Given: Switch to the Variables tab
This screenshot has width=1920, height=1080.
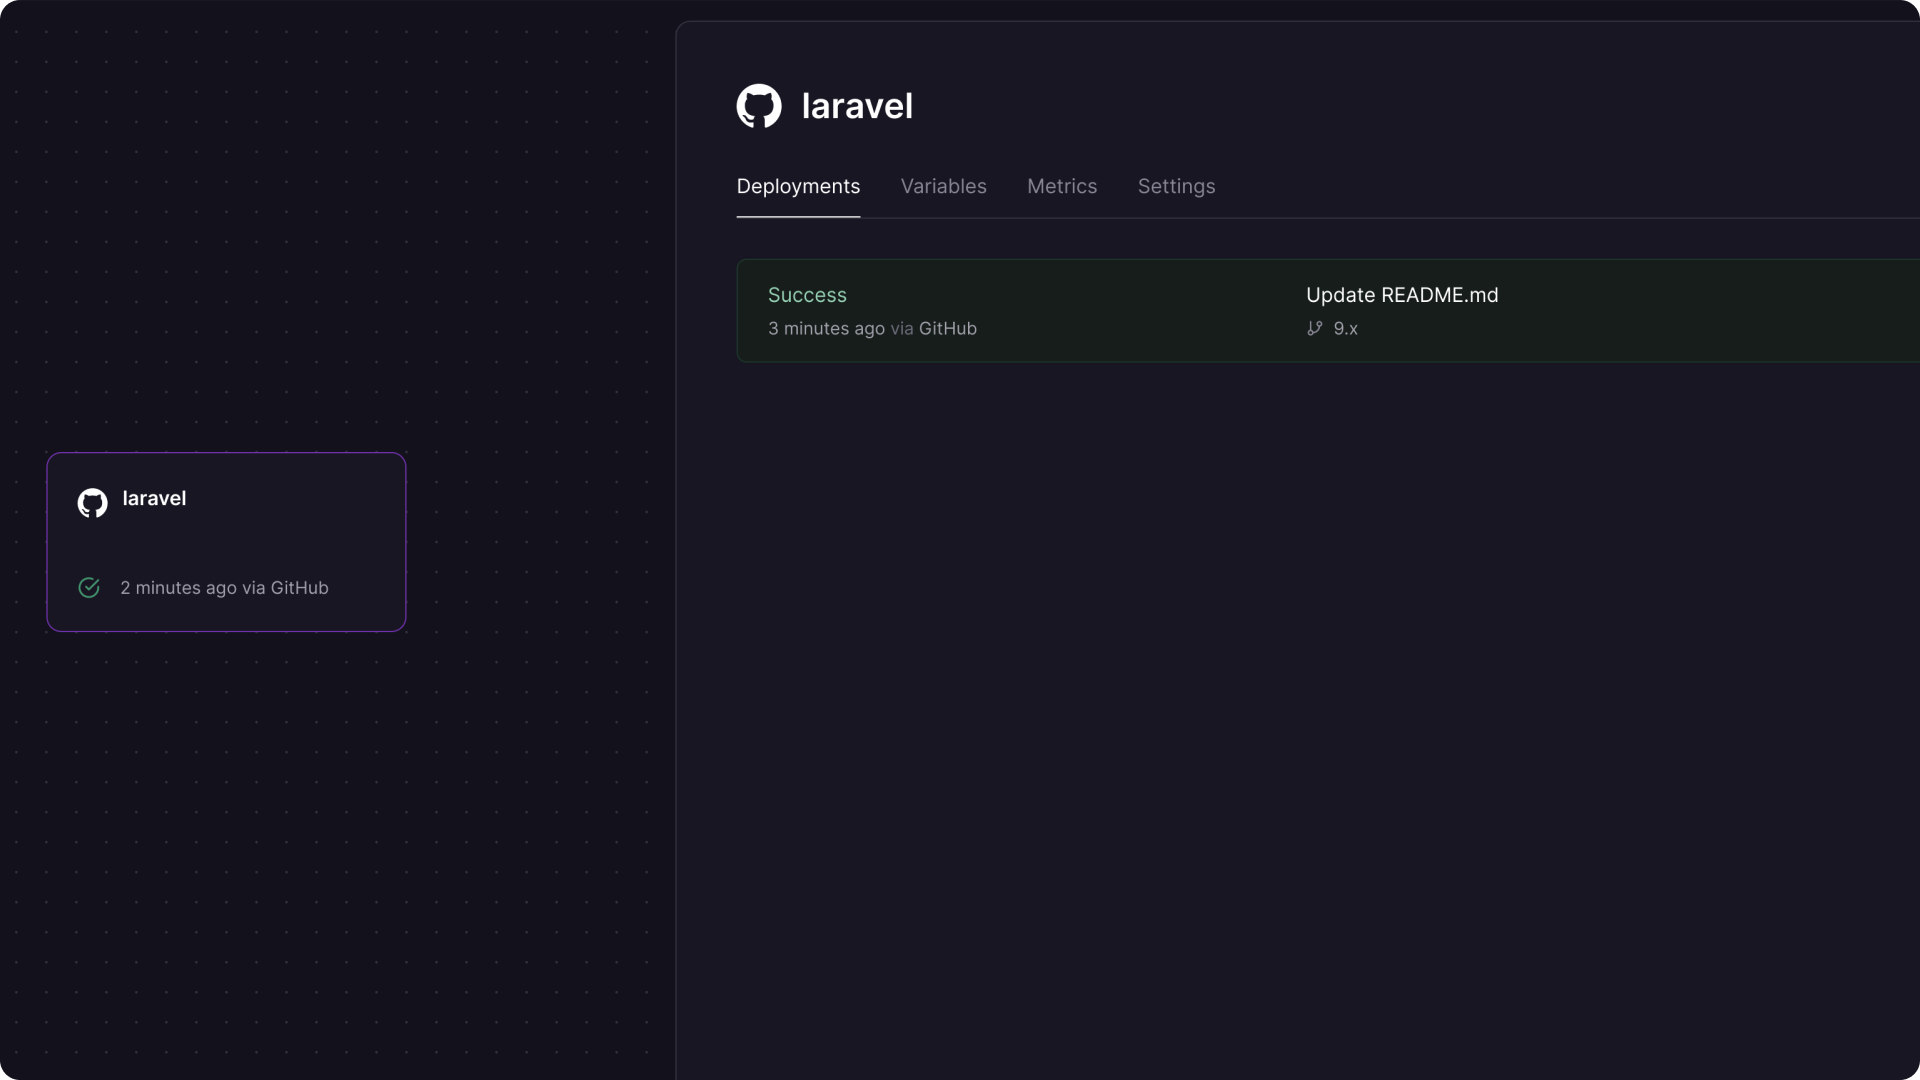Looking at the screenshot, I should click(x=943, y=187).
